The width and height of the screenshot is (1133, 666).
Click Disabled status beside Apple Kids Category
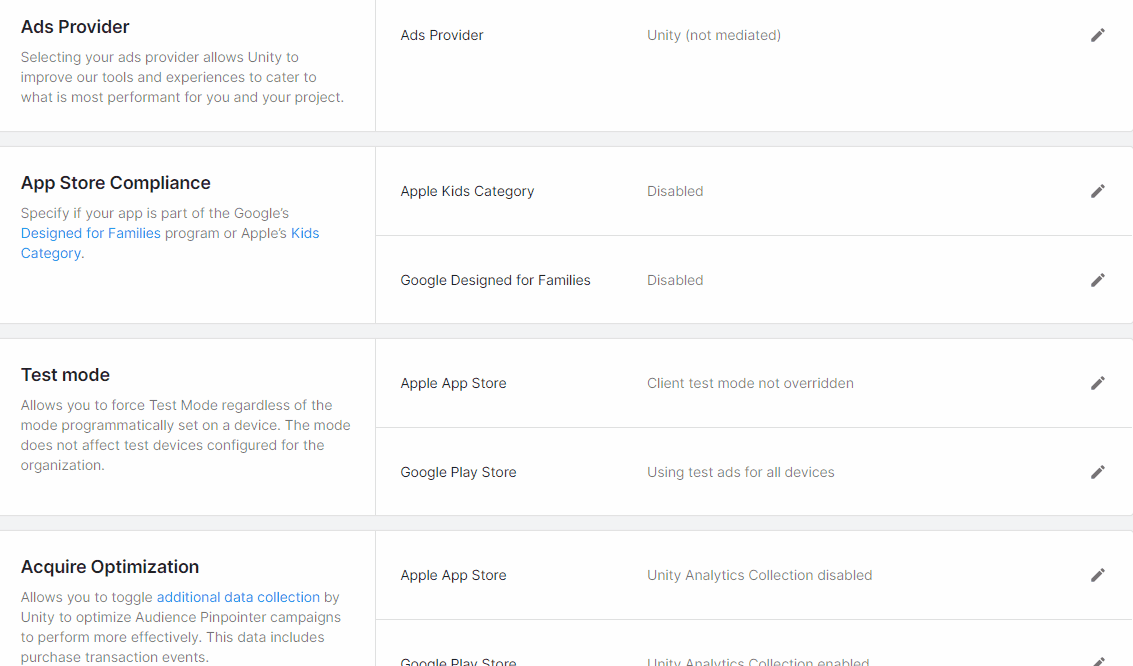[x=675, y=191]
